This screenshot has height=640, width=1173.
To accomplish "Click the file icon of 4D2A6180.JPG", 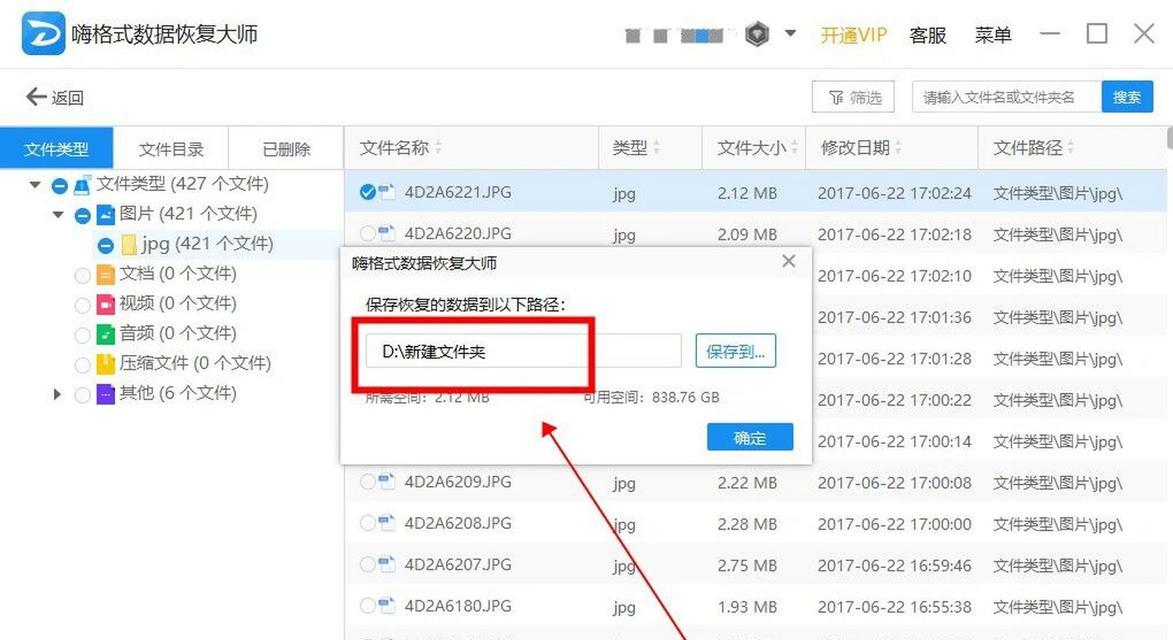I will tap(387, 605).
